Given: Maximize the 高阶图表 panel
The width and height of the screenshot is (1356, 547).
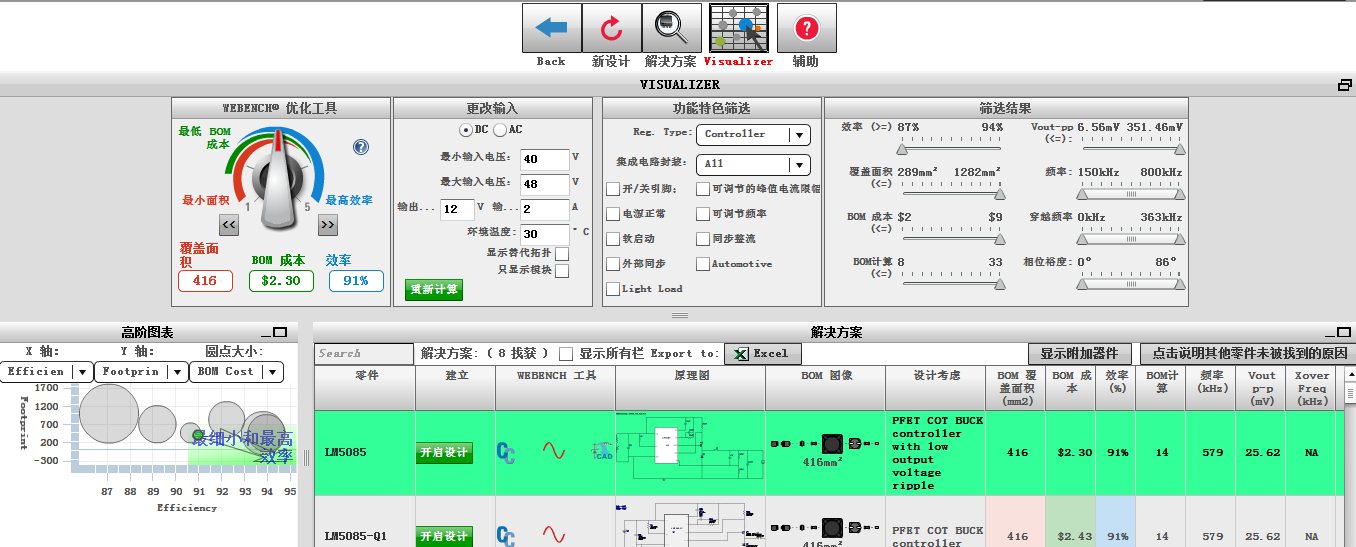Looking at the screenshot, I should (280, 332).
